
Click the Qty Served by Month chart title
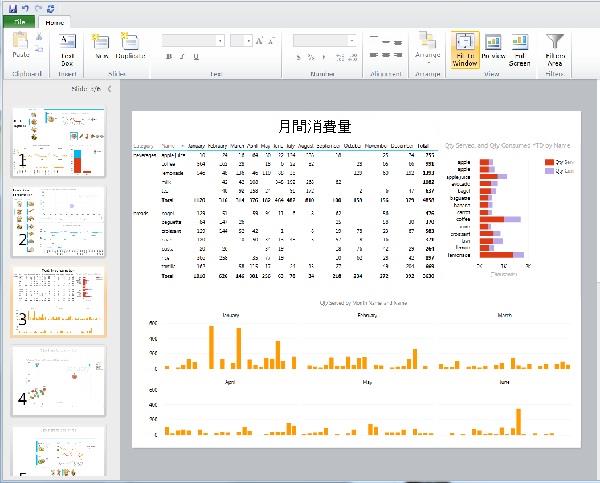coord(363,303)
